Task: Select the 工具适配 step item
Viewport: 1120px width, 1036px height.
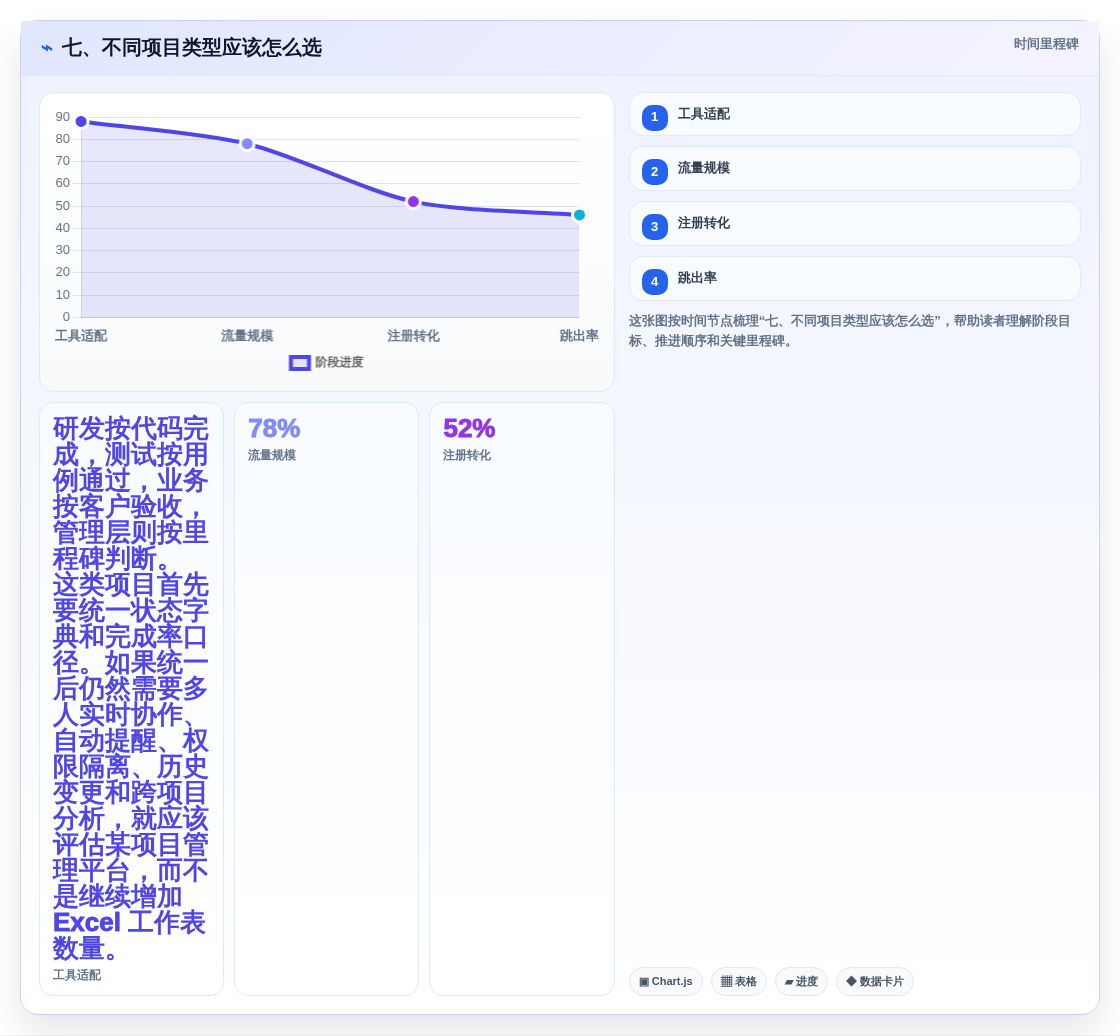Action: point(854,114)
